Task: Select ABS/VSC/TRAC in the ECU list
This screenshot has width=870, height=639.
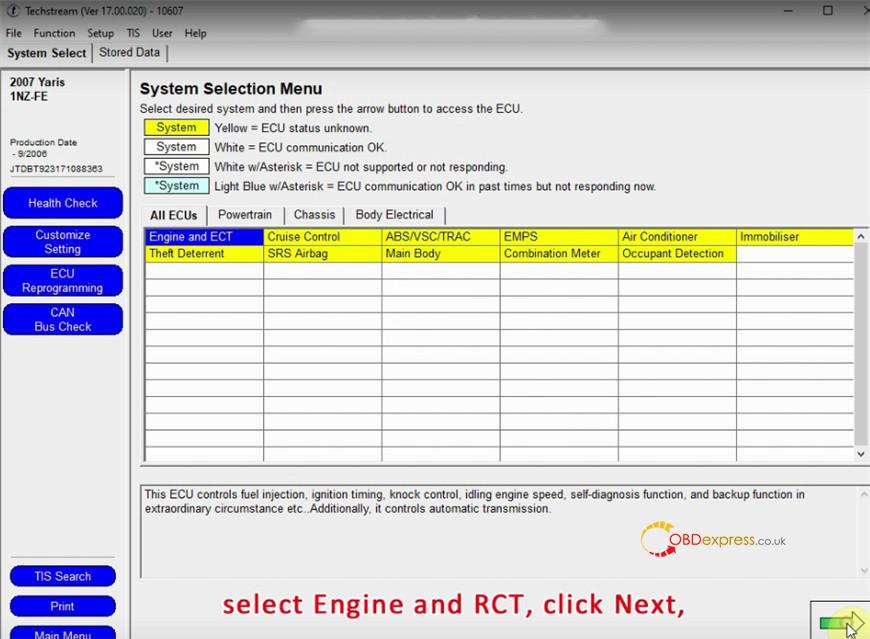Action: click(427, 237)
